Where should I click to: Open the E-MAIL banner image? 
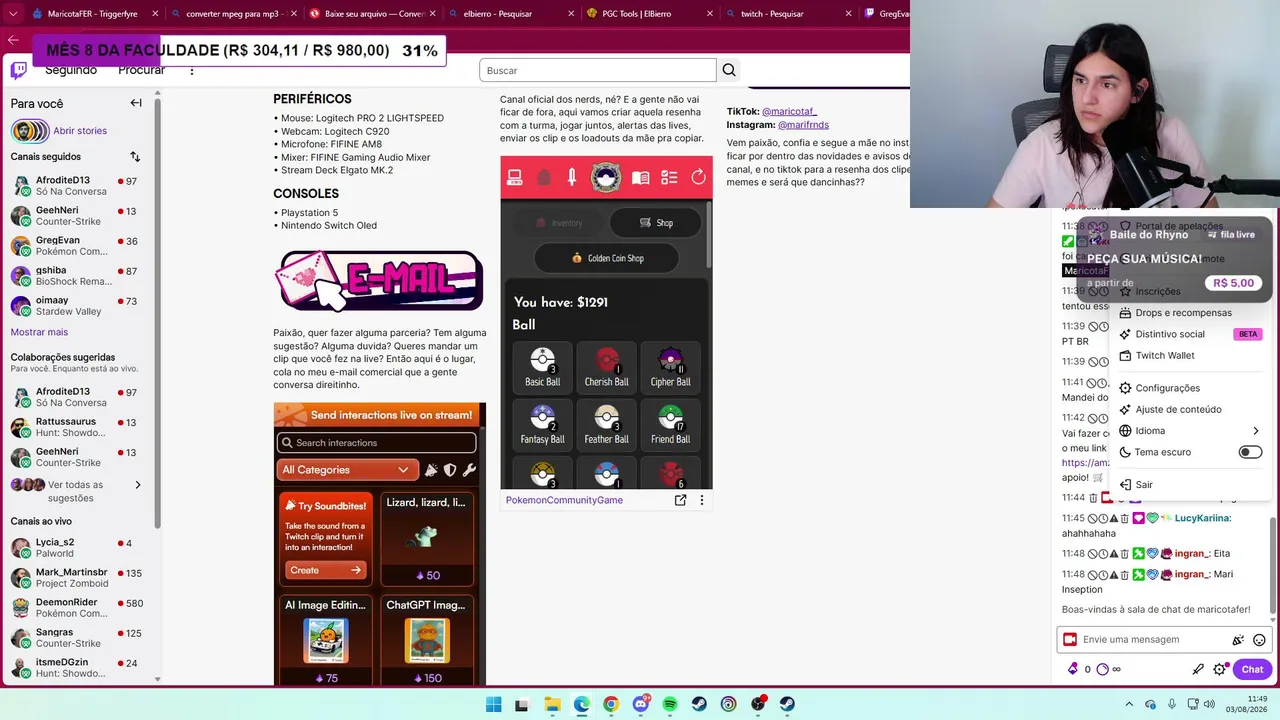[379, 280]
